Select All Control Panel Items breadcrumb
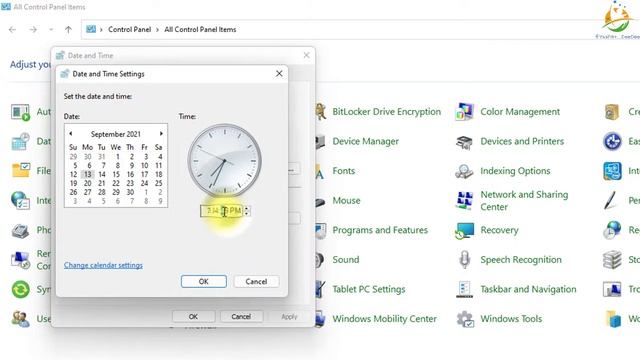The height and width of the screenshot is (360, 640). (x=200, y=29)
